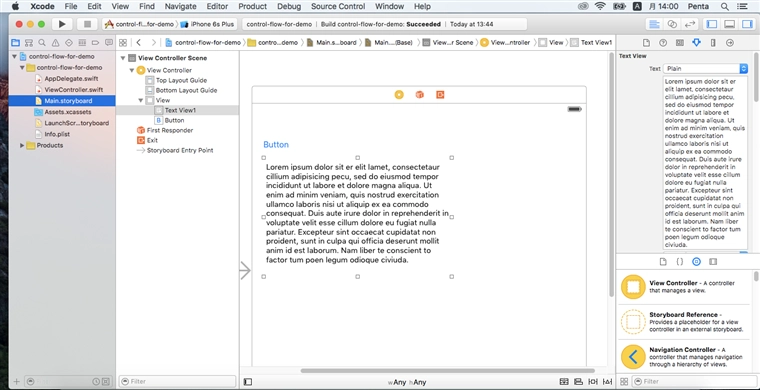
Task: Open the control-fl...for-demo scheme selector
Action: [140, 24]
